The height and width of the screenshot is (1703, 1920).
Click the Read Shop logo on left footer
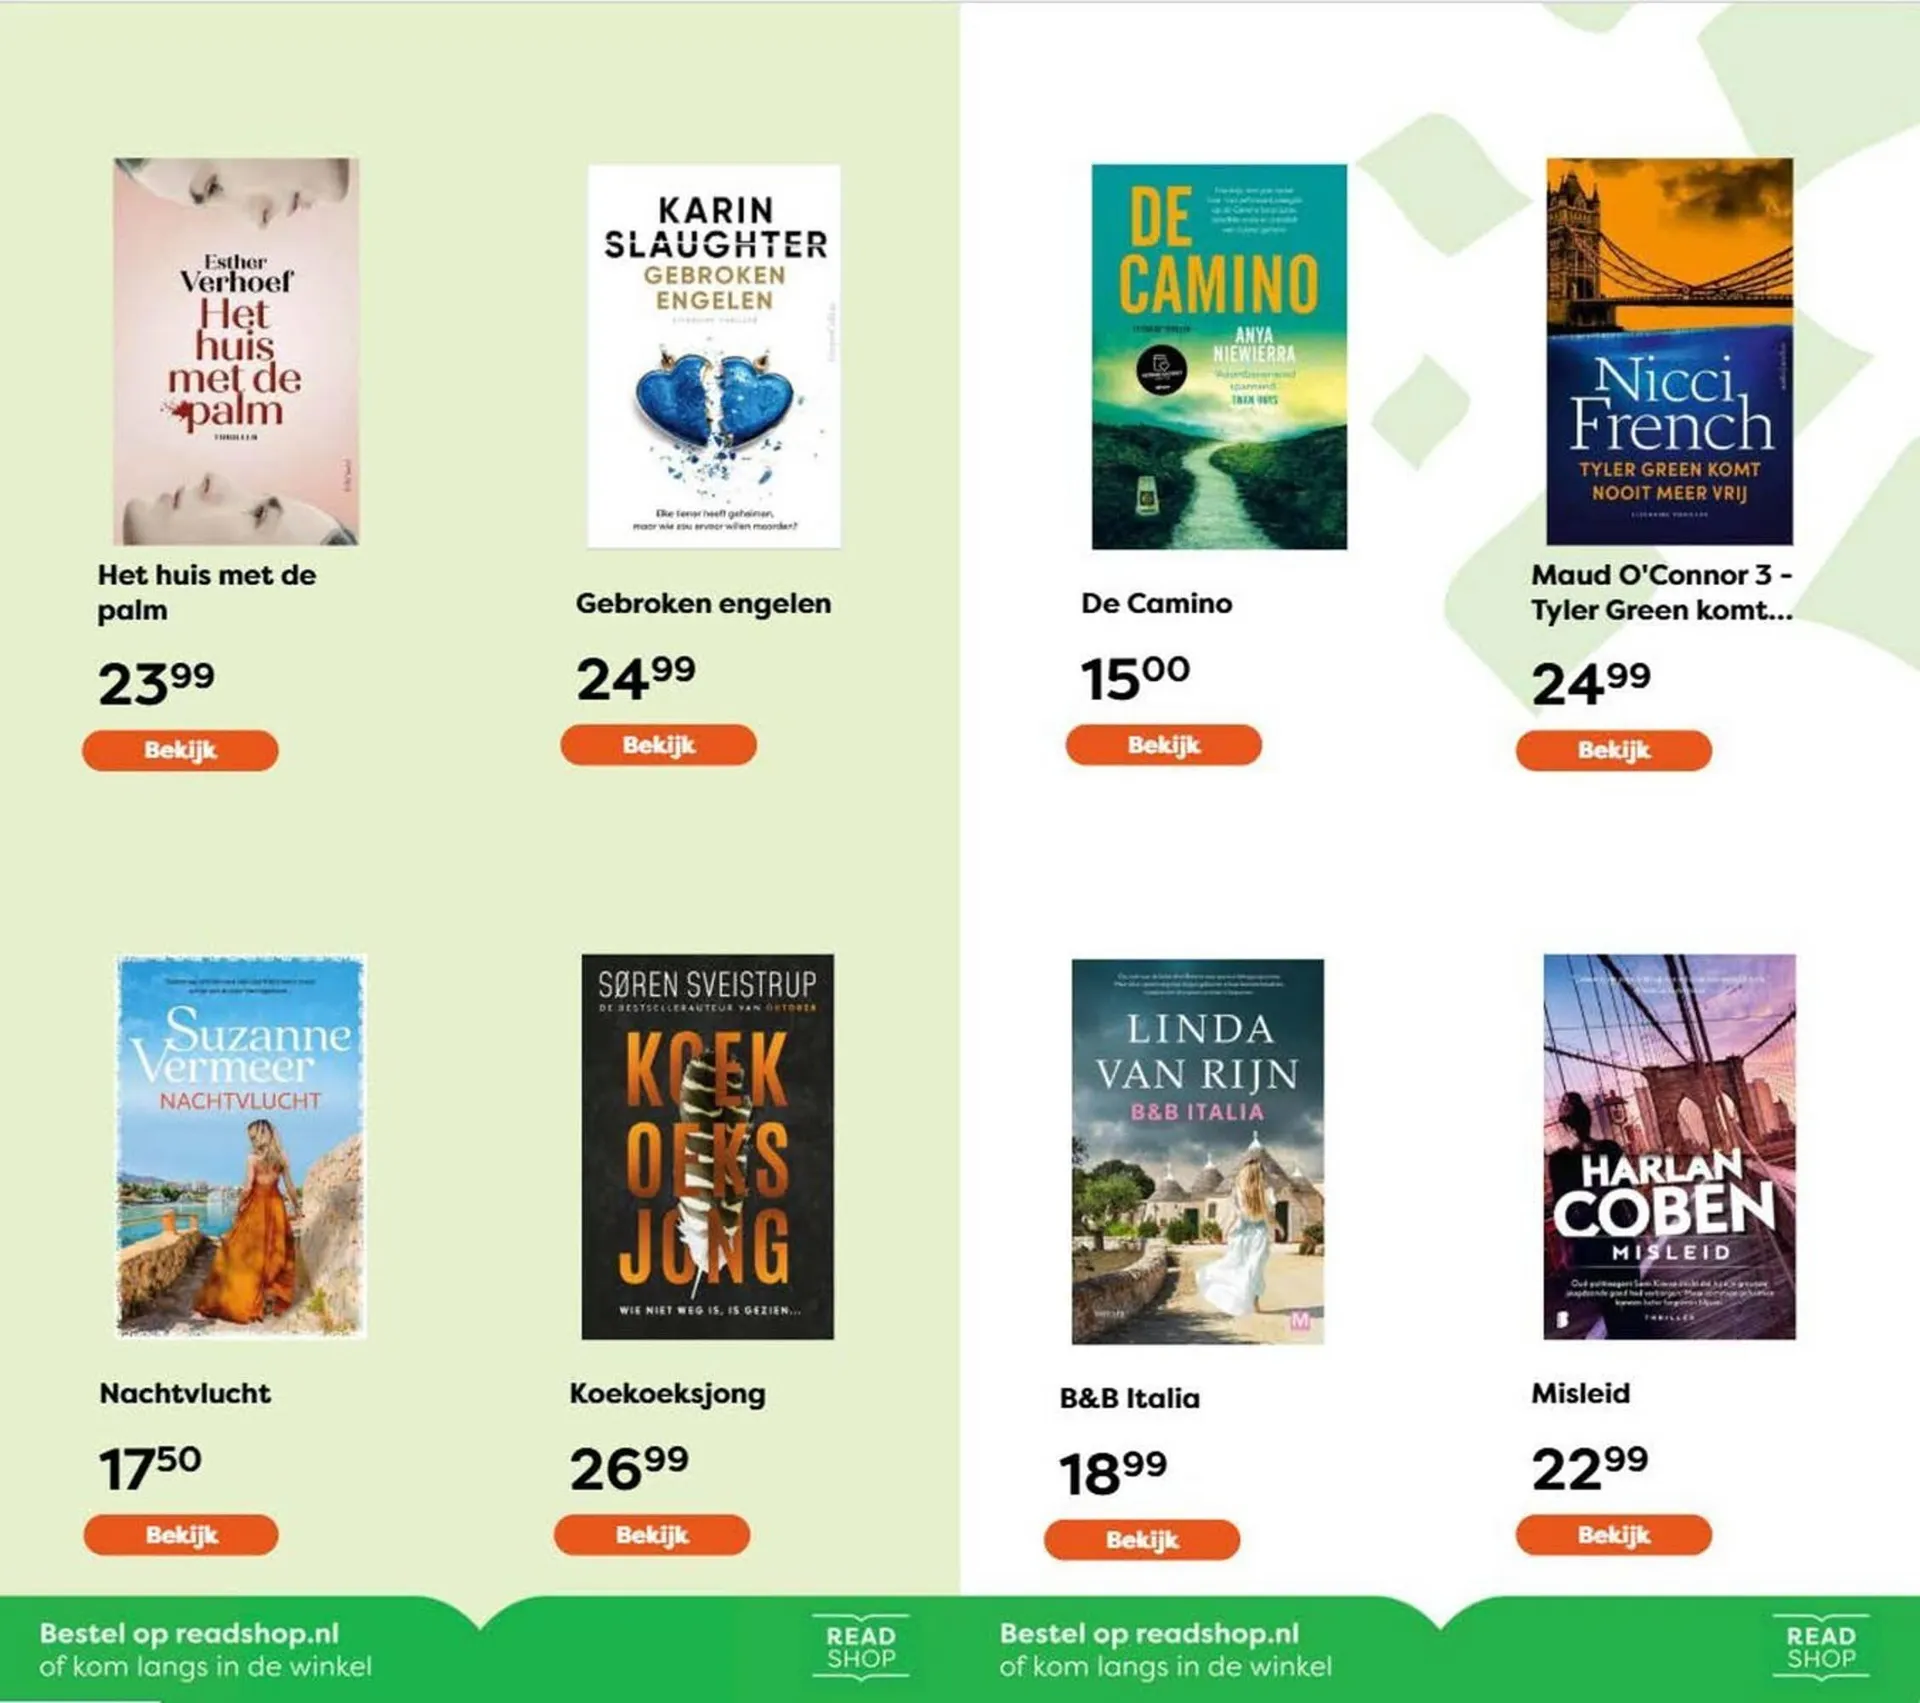tap(860, 1647)
